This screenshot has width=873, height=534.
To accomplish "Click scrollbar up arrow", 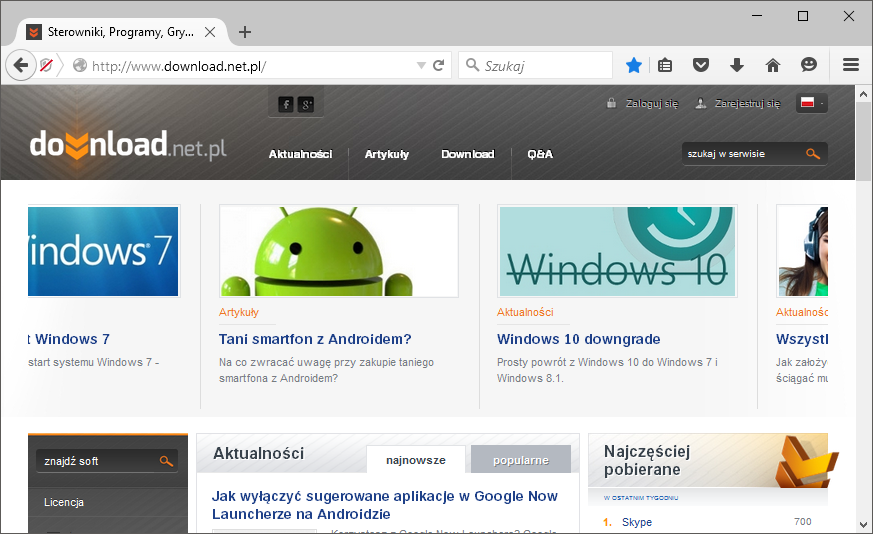I will 864,94.
